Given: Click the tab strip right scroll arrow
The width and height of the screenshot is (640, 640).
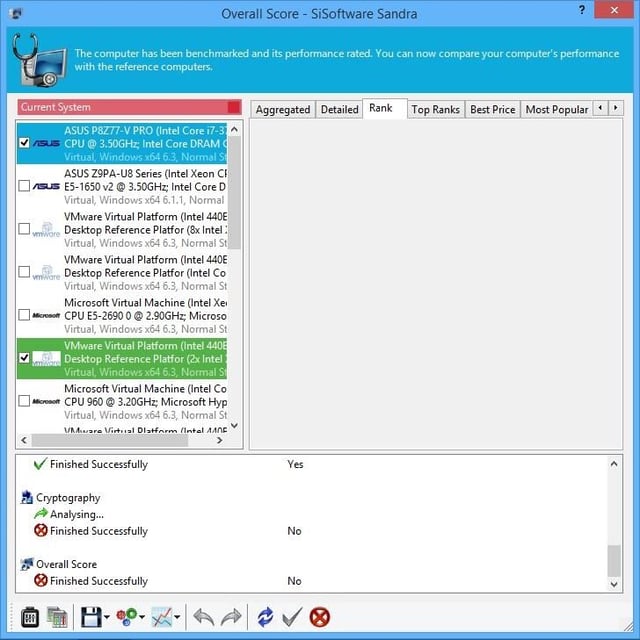Looking at the screenshot, I should click(x=616, y=108).
